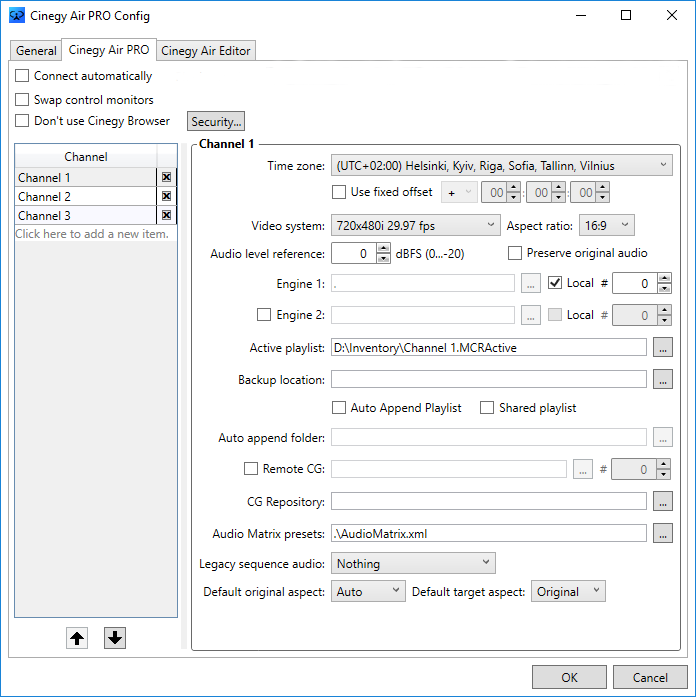Viewport: 696px width, 697px height.
Task: Confirm settings with OK button
Action: (569, 677)
